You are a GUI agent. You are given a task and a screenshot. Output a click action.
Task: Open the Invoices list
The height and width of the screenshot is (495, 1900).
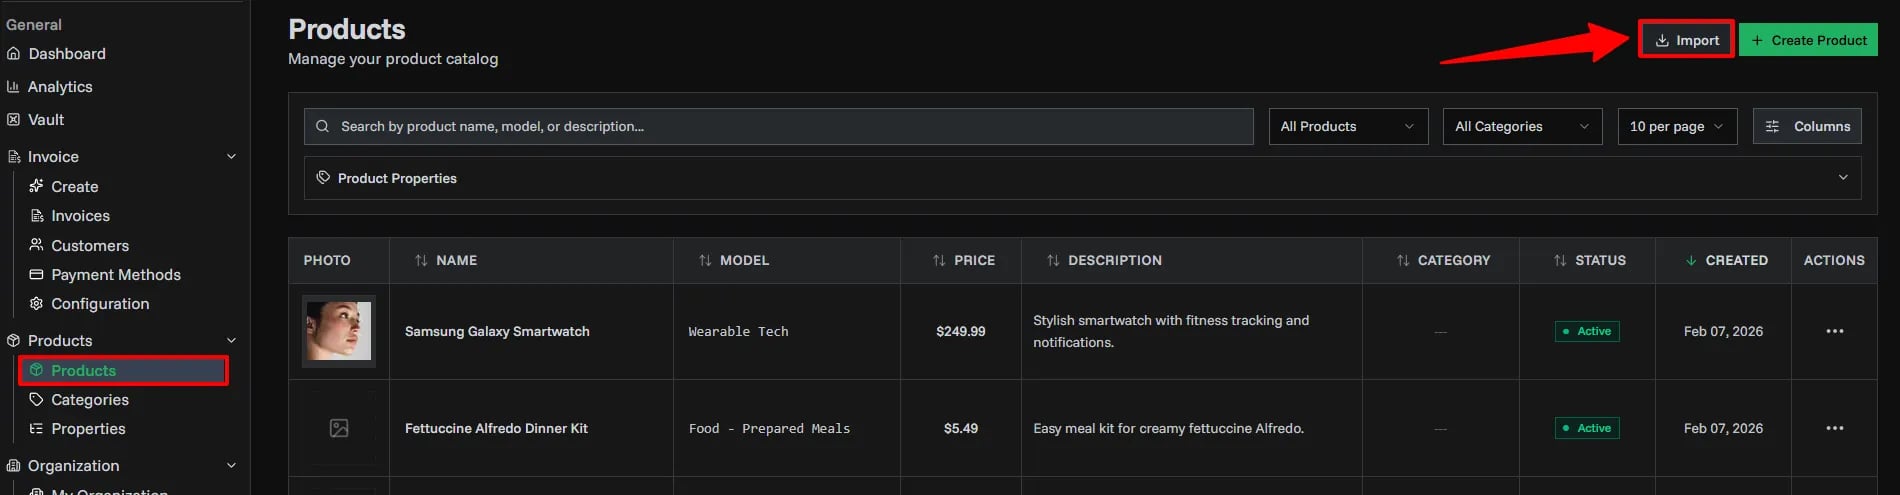pyautogui.click(x=81, y=216)
